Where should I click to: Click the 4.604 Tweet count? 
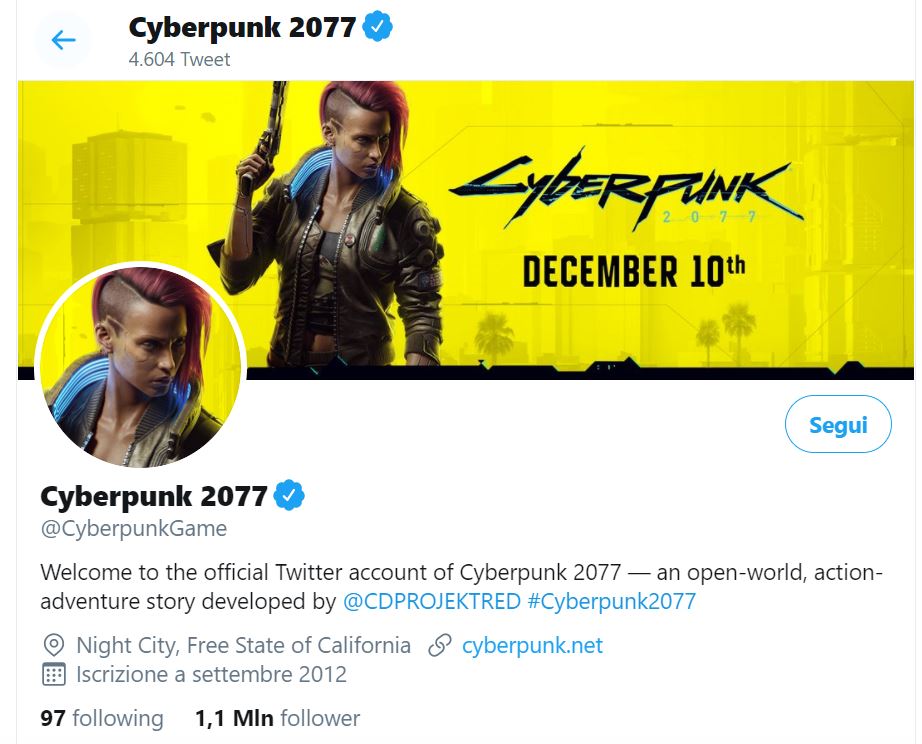pyautogui.click(x=179, y=60)
